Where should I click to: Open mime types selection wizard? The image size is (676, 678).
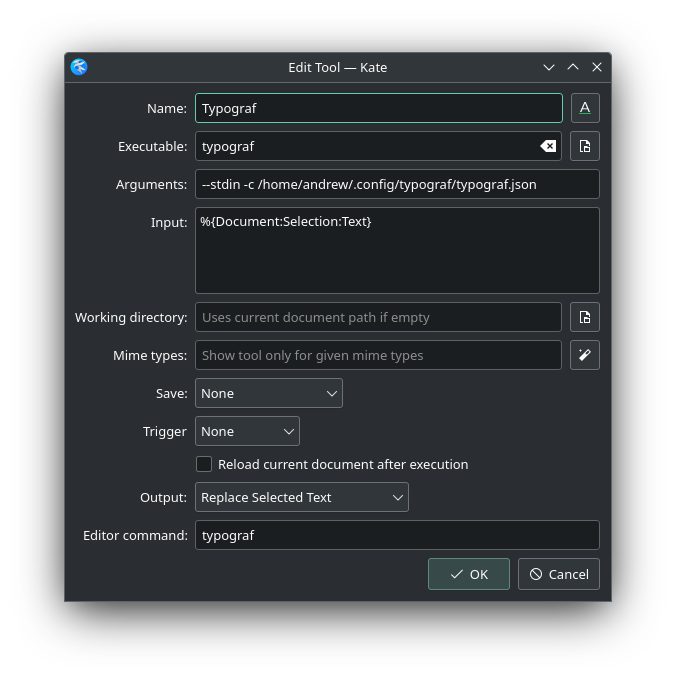coord(584,355)
